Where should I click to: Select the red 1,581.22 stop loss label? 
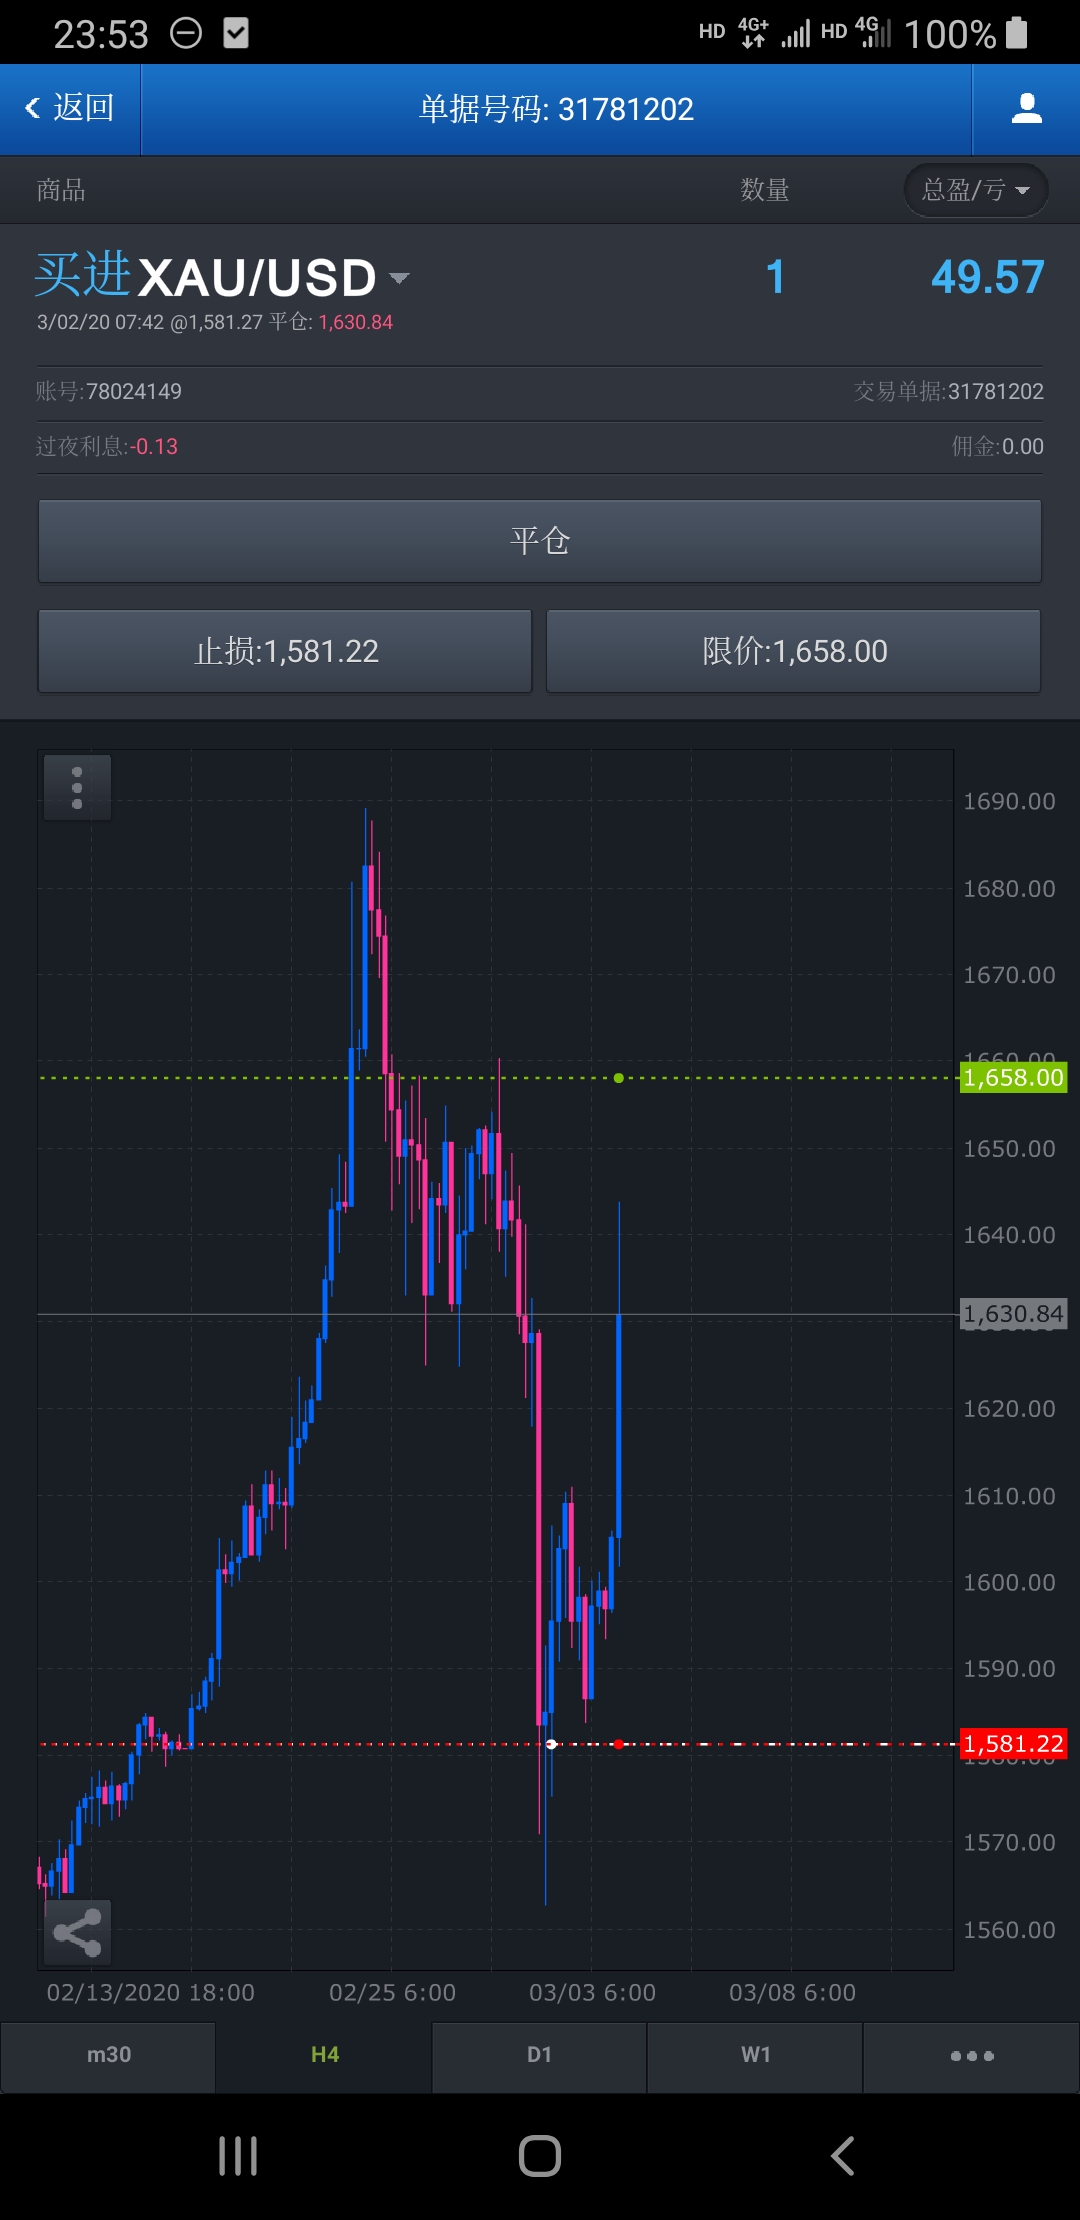point(1013,1744)
